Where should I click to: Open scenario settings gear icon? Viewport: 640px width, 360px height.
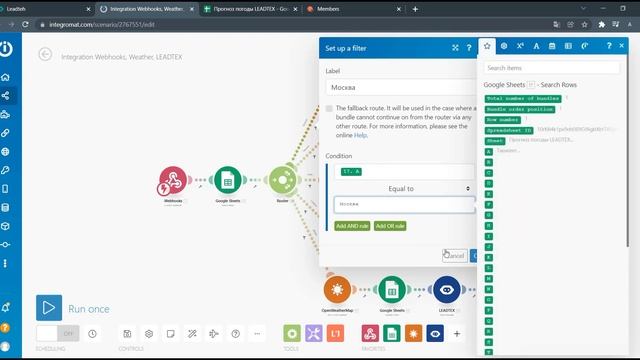pos(149,333)
